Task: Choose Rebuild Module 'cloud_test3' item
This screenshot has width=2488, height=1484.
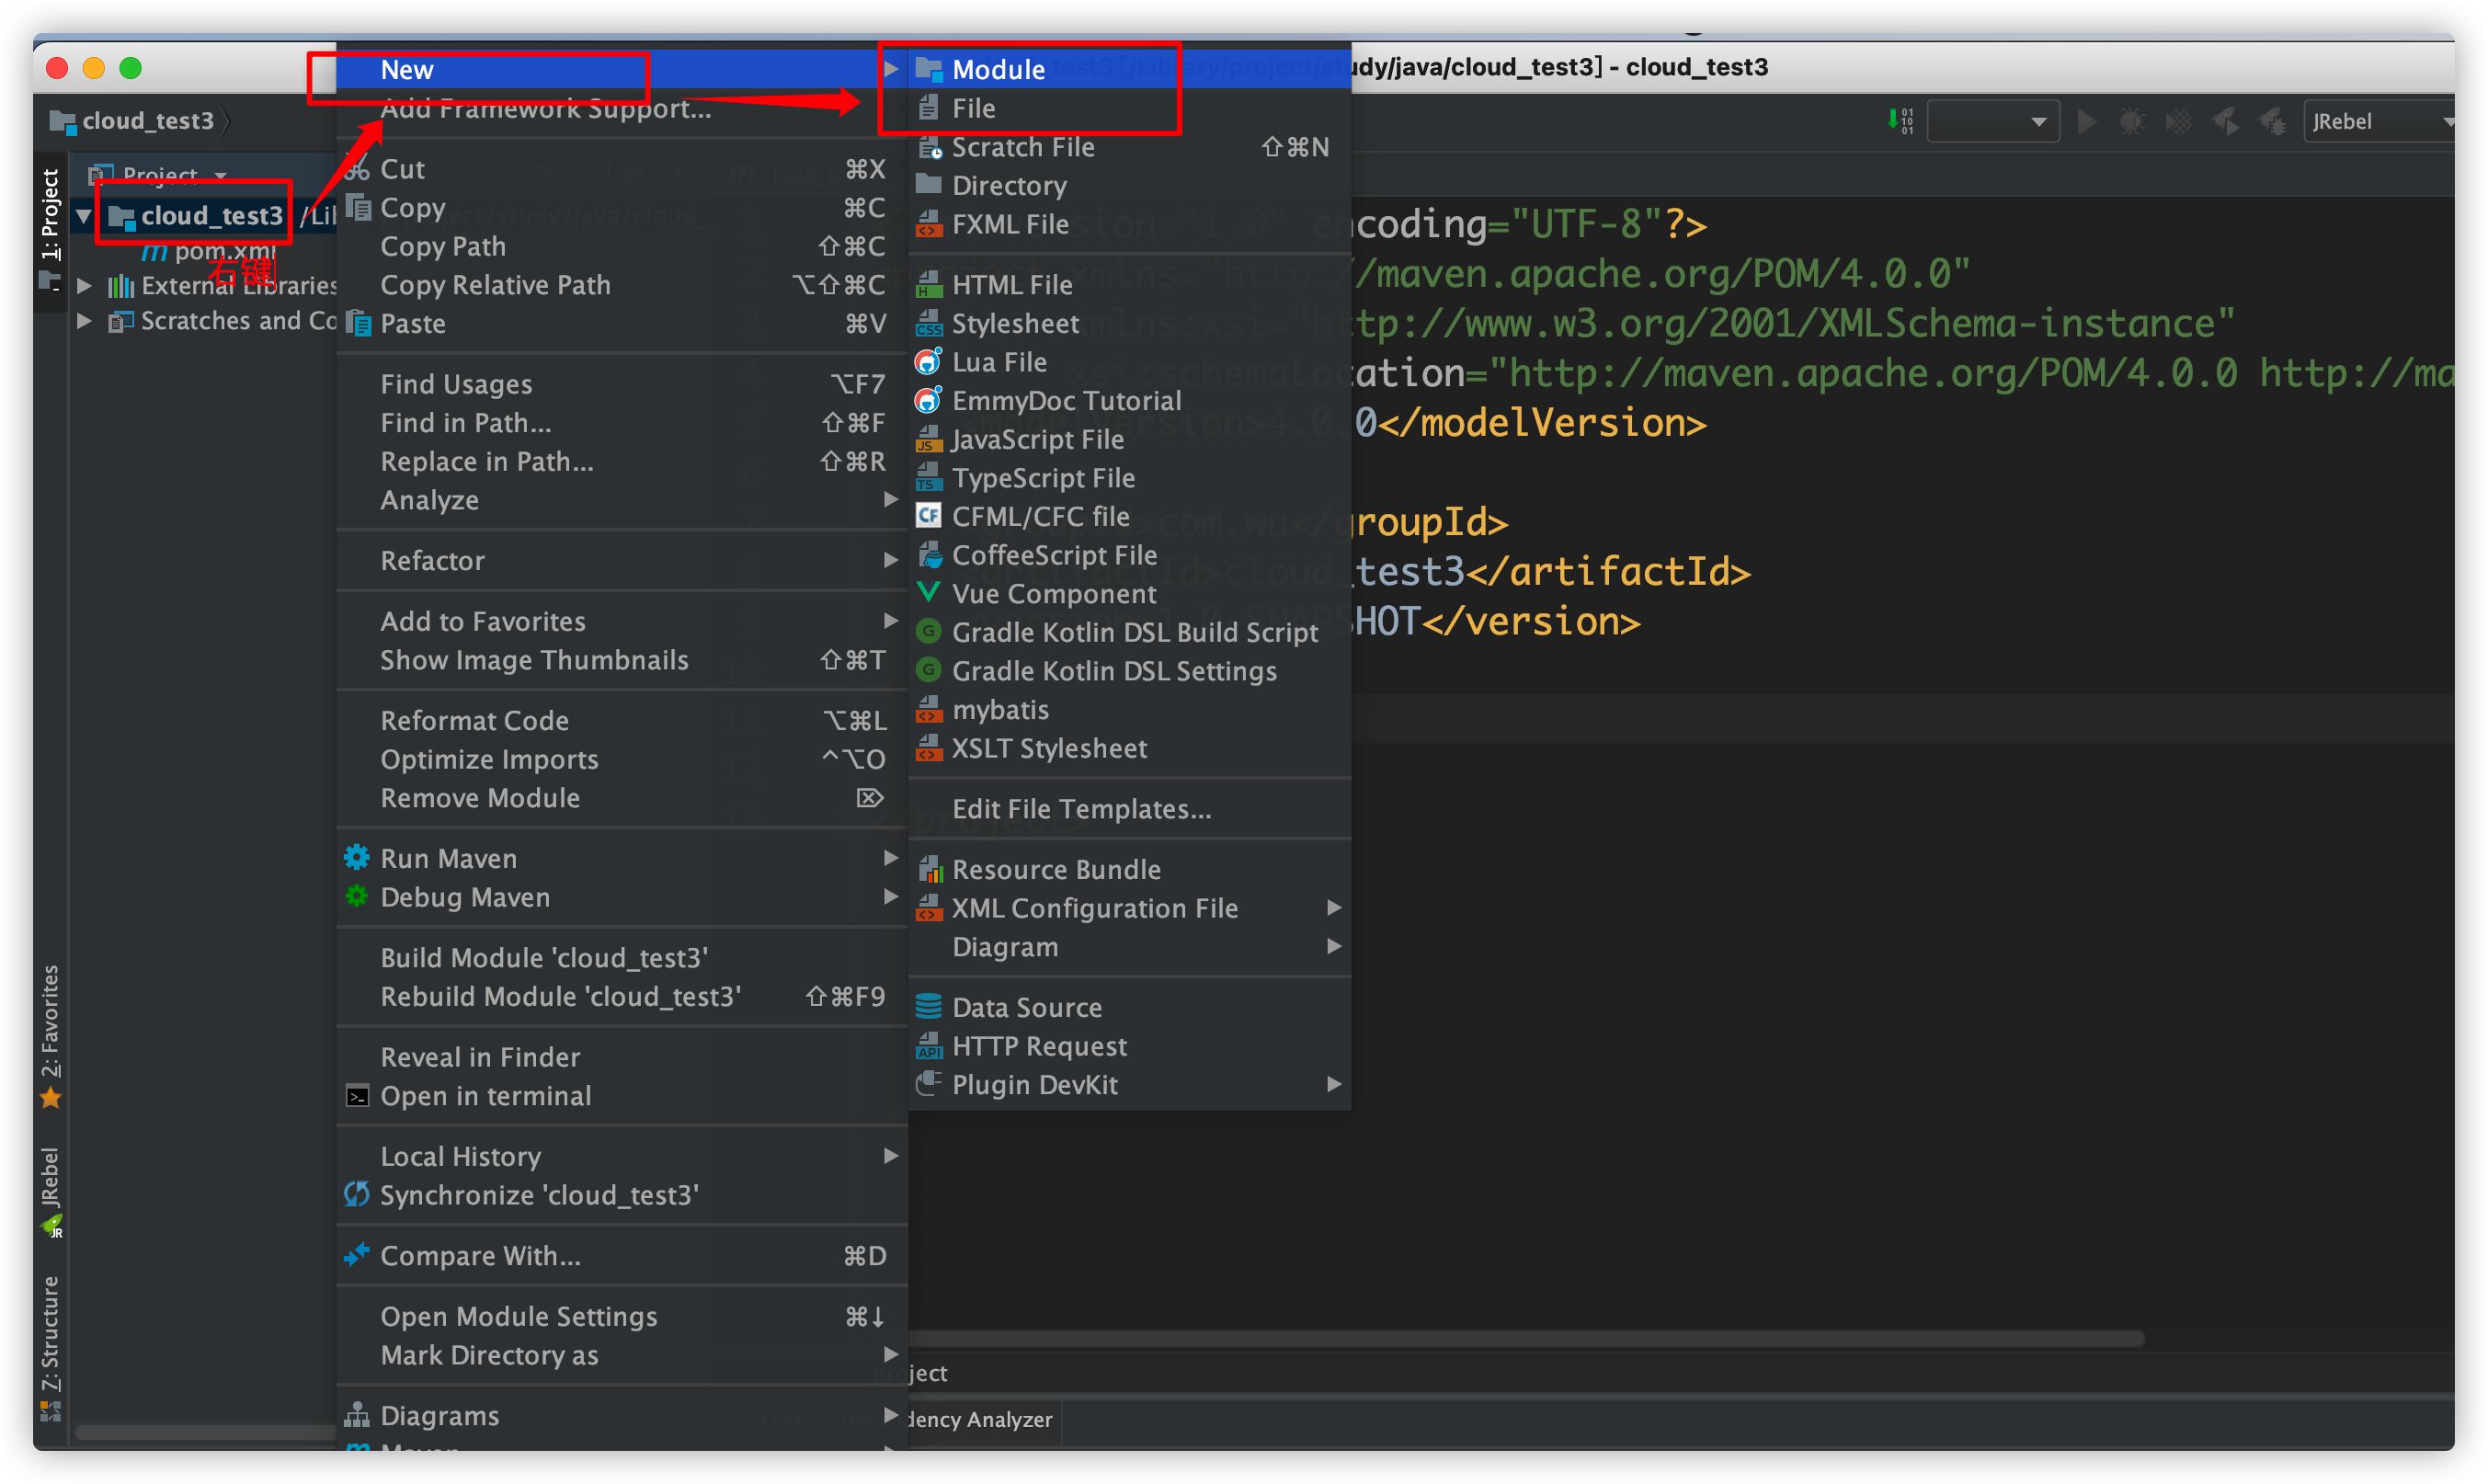Action: pyautogui.click(x=621, y=996)
